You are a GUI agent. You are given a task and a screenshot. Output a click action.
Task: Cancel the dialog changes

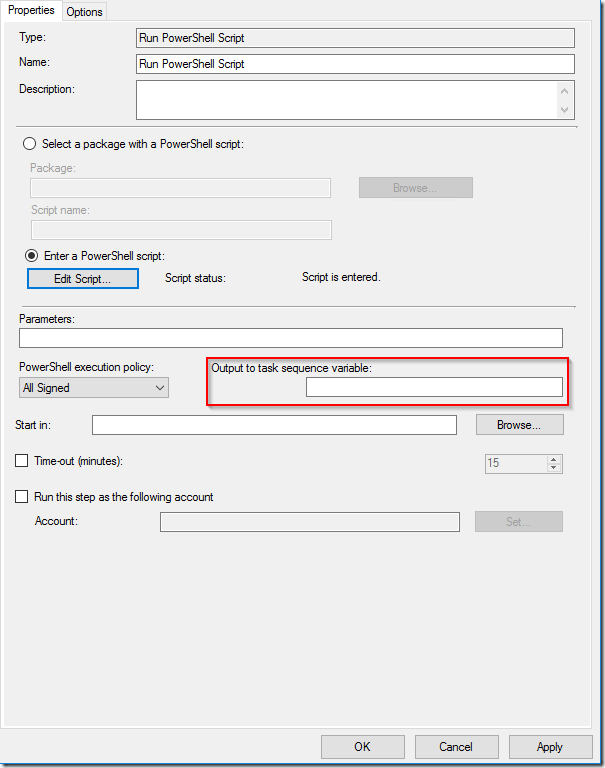pyautogui.click(x=456, y=747)
